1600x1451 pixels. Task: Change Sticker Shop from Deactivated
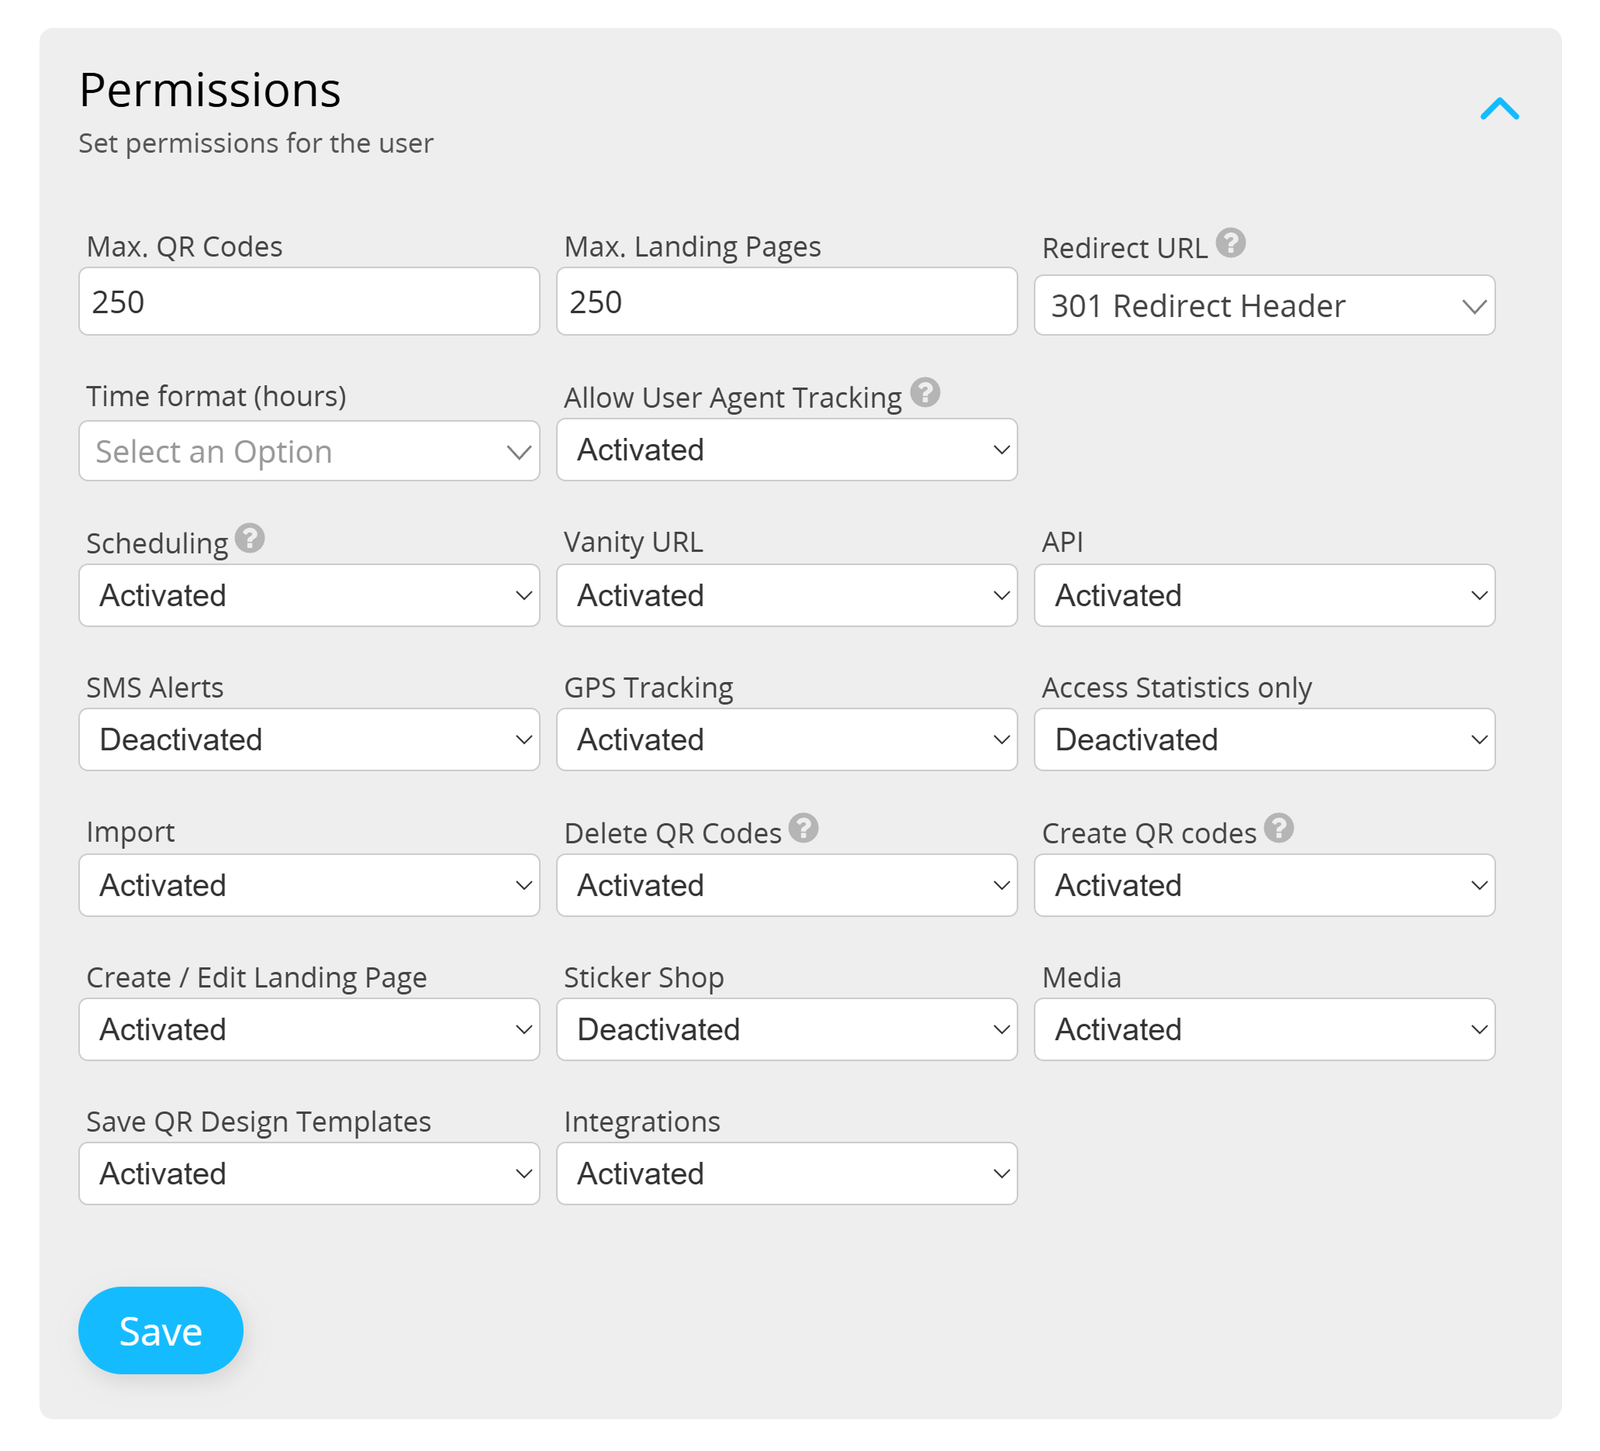pyautogui.click(x=786, y=1029)
